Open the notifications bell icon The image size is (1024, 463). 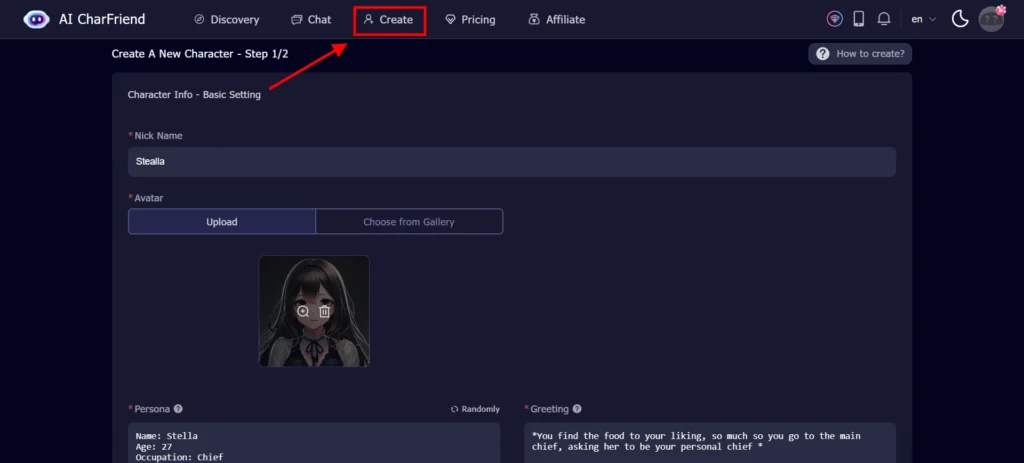884,19
